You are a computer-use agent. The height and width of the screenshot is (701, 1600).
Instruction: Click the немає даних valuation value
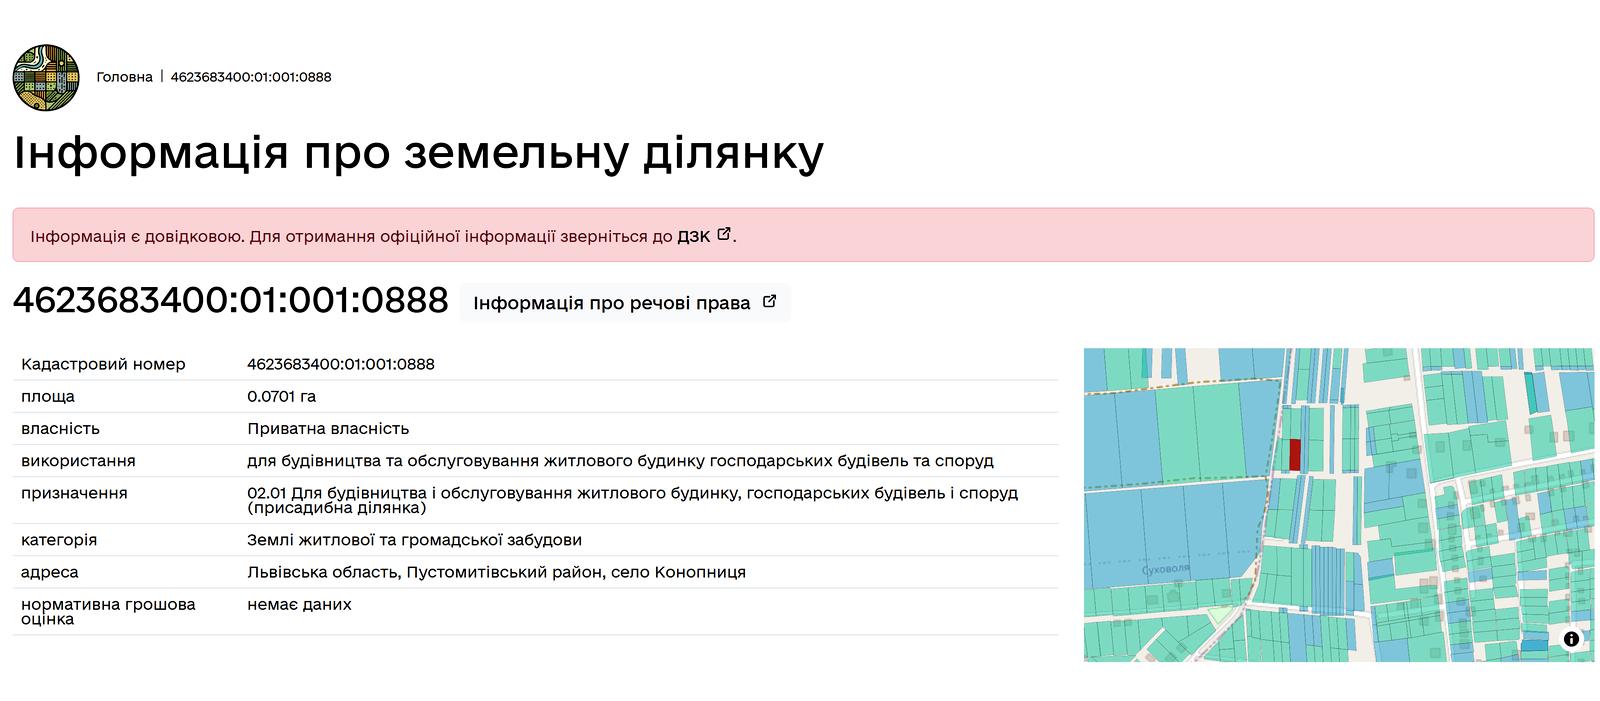point(299,604)
